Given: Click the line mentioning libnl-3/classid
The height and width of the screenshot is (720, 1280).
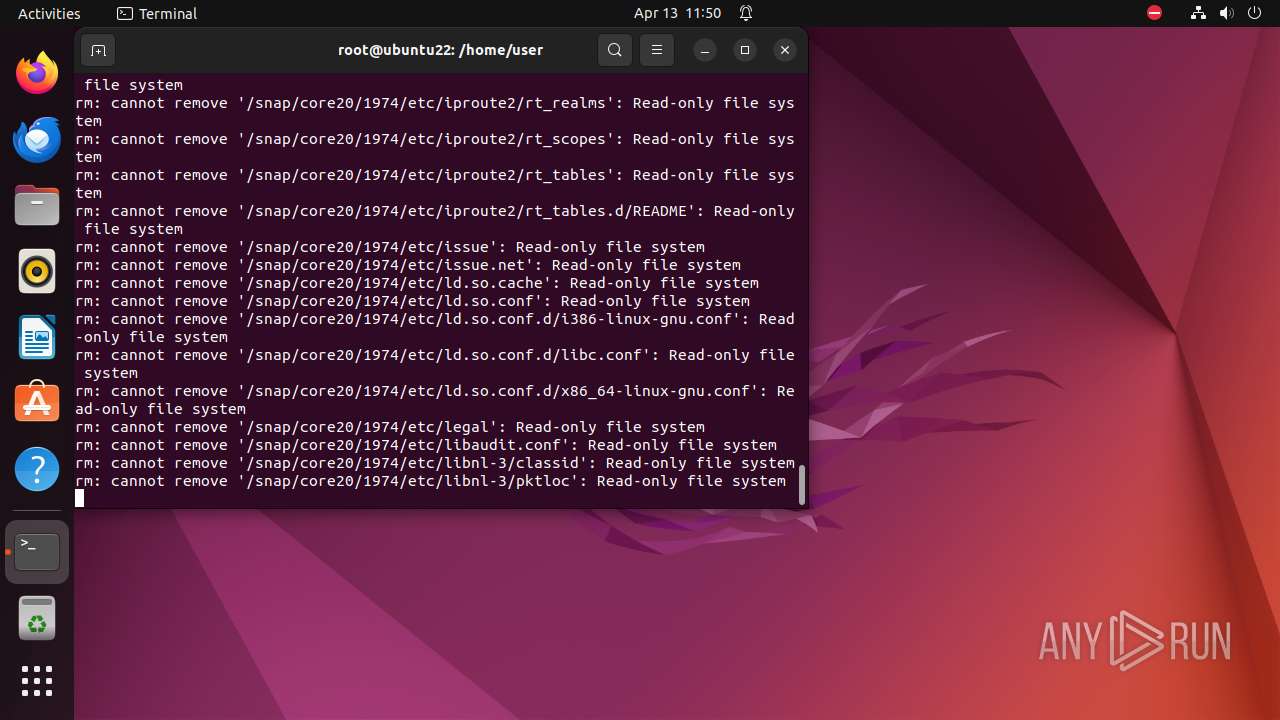Looking at the screenshot, I should coord(435,463).
